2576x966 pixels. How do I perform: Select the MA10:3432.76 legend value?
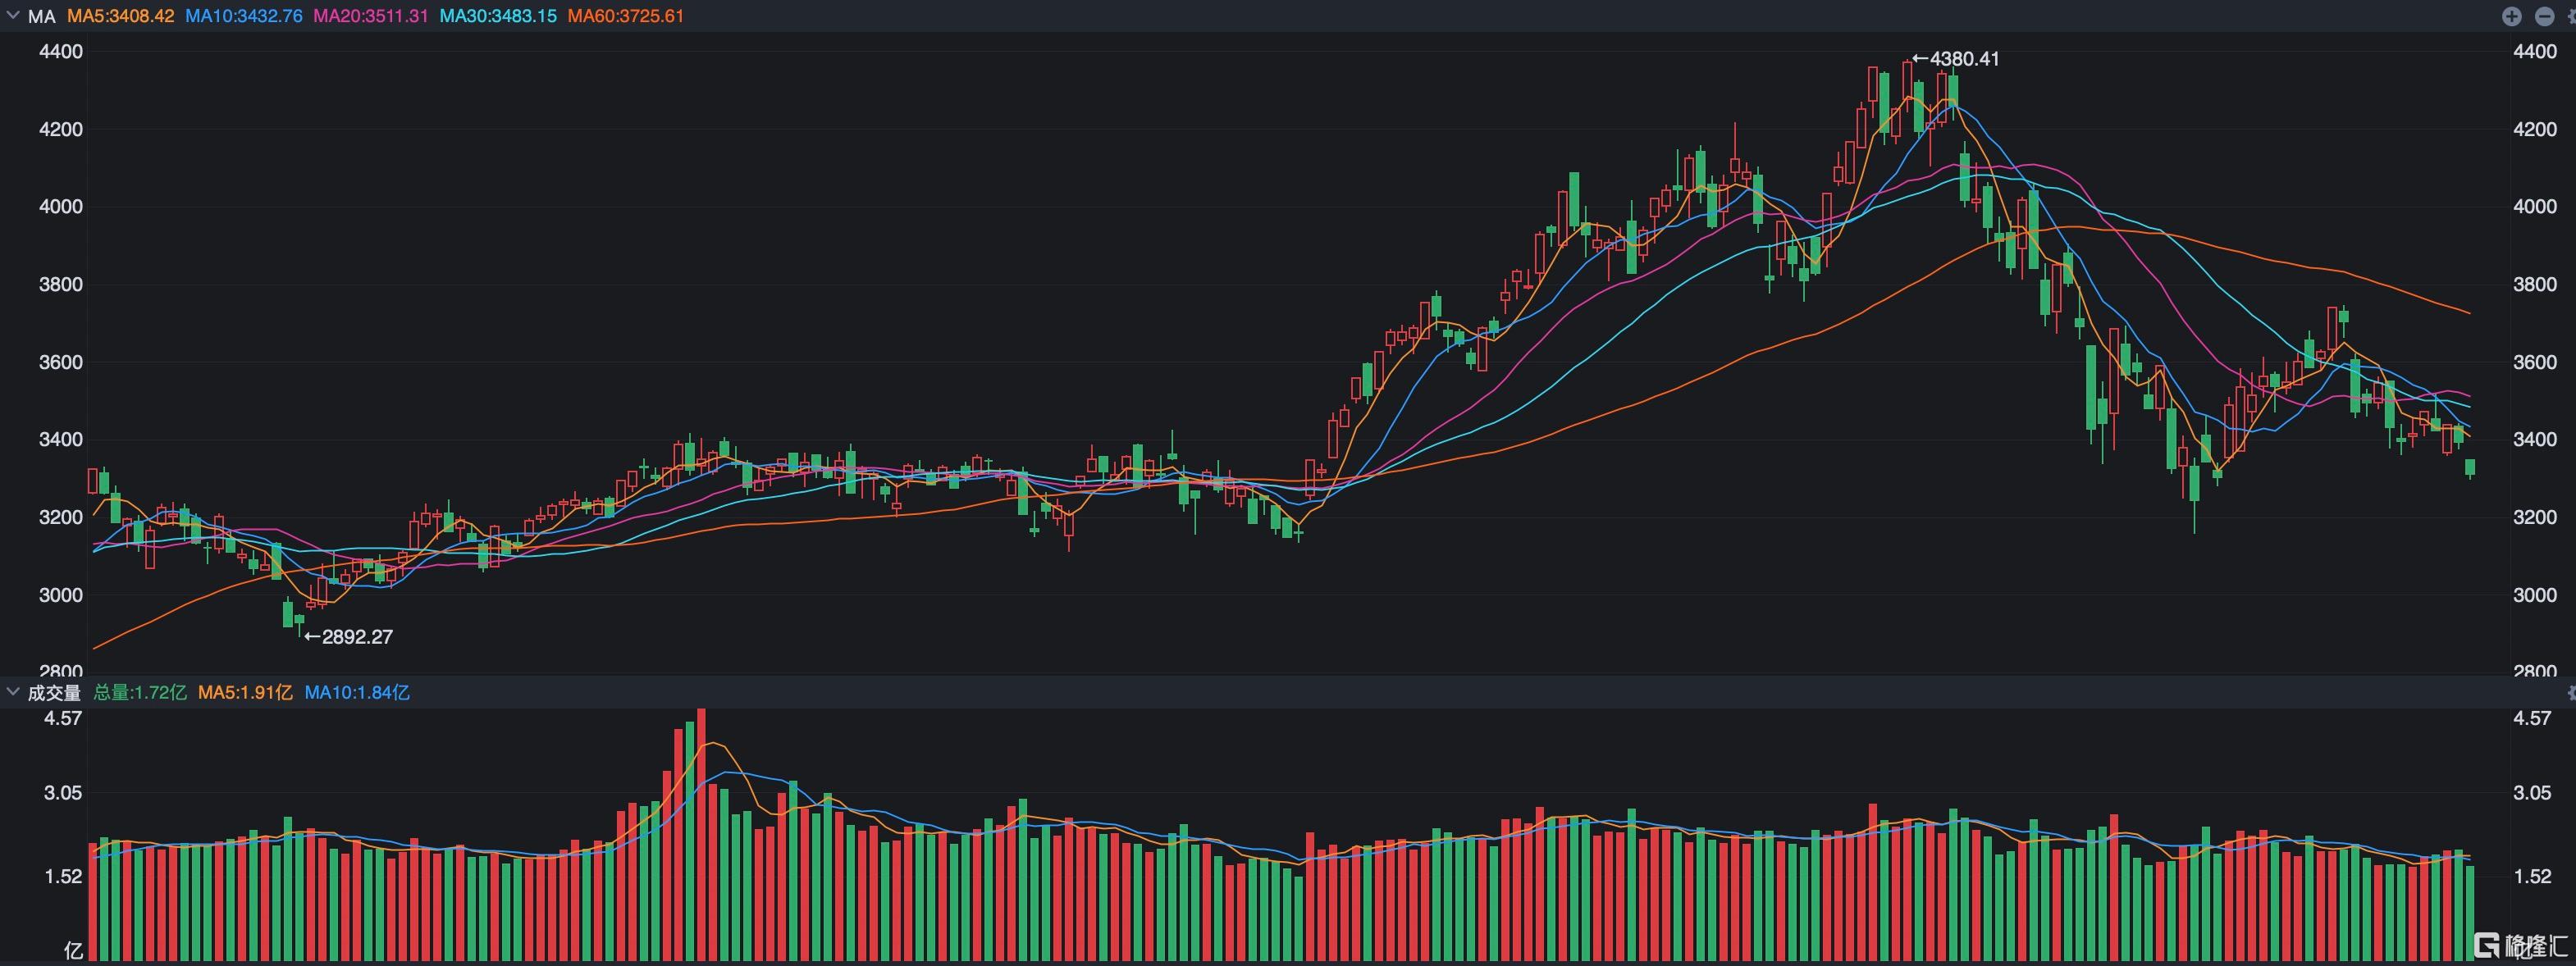tap(244, 16)
